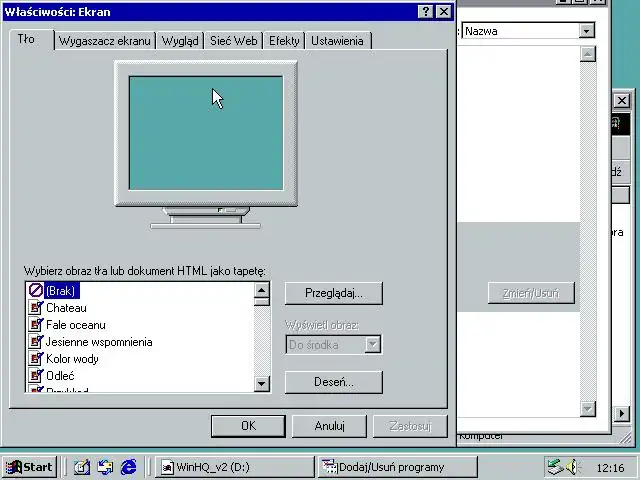
Task: Click wallpaper list scroll-up arrow
Action: (x=262, y=290)
